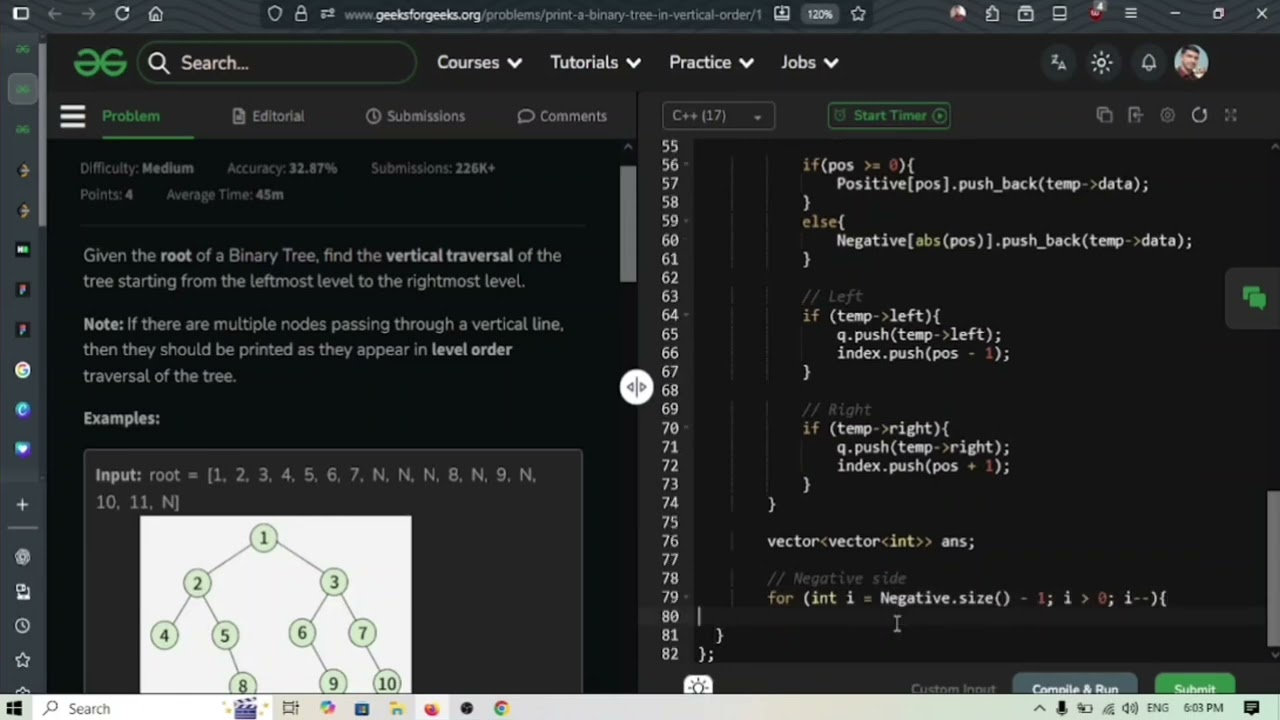Open the hamburger side menu
This screenshot has width=1280, height=720.
[72, 116]
